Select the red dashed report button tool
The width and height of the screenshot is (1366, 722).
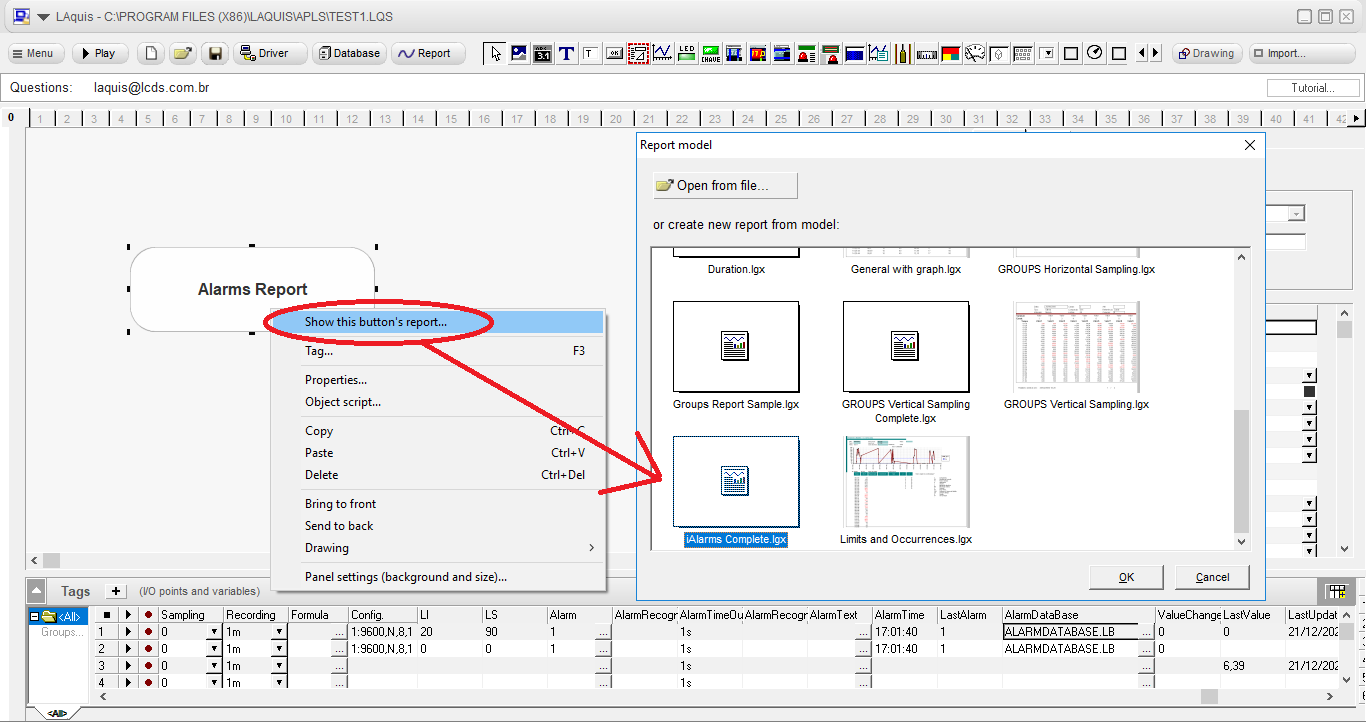[638, 53]
